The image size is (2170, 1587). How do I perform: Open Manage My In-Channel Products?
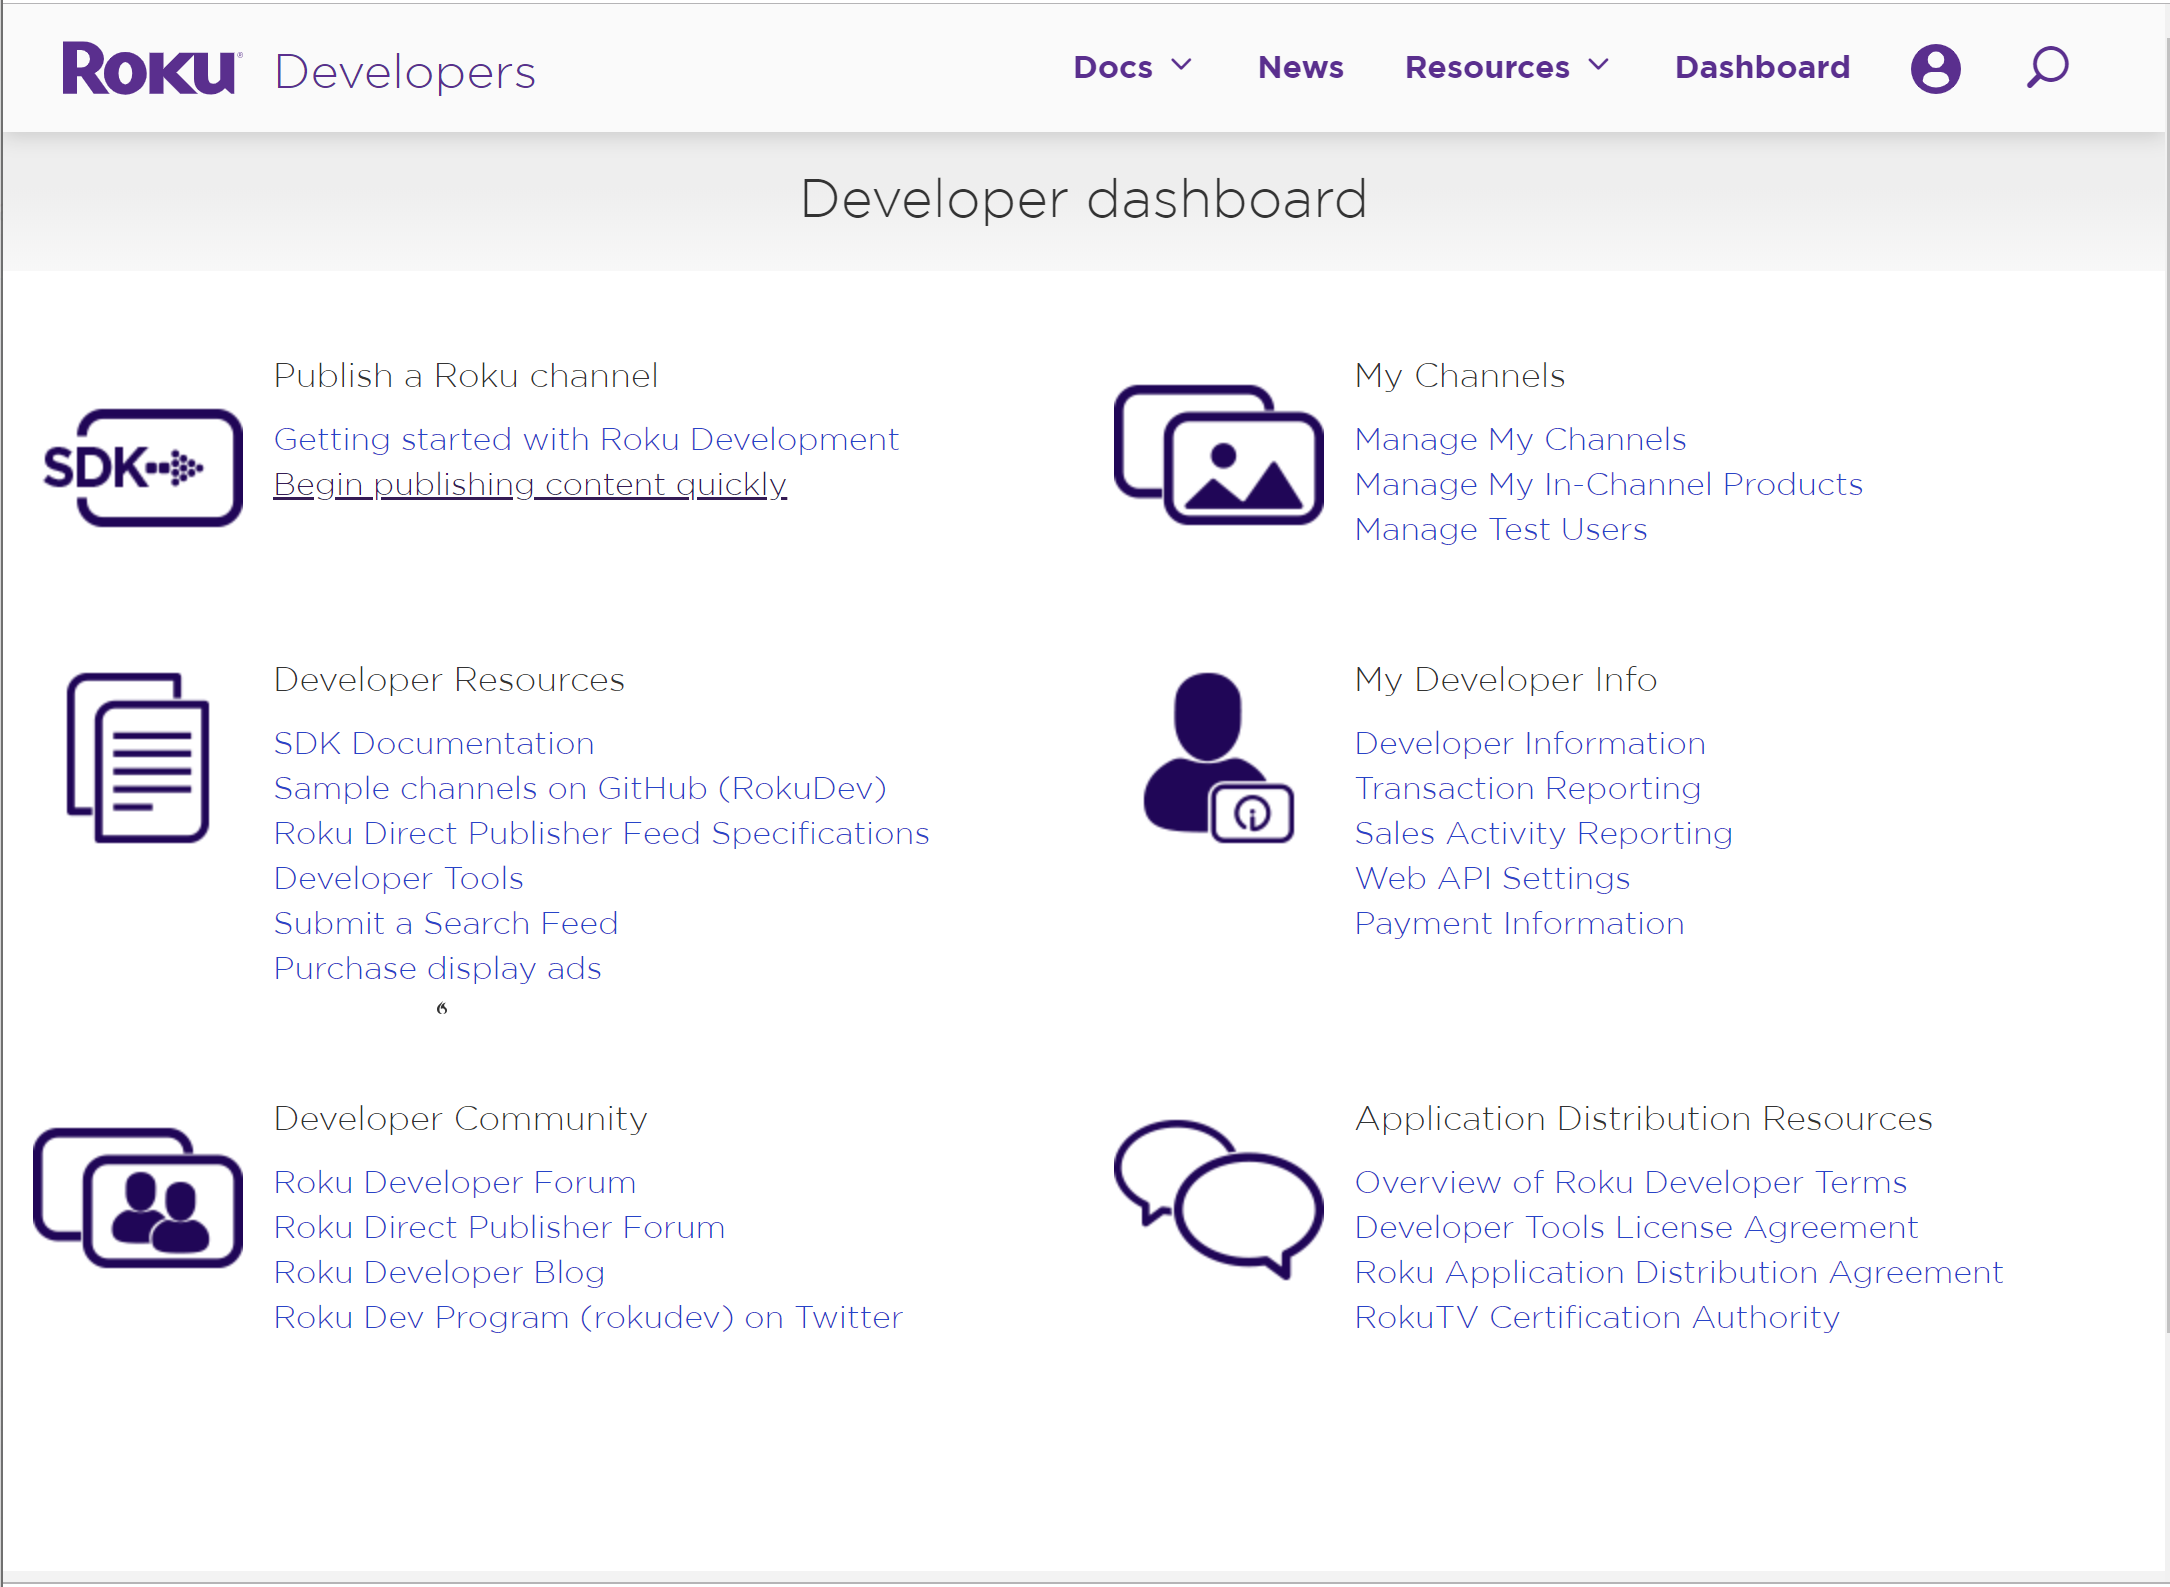tap(1608, 484)
